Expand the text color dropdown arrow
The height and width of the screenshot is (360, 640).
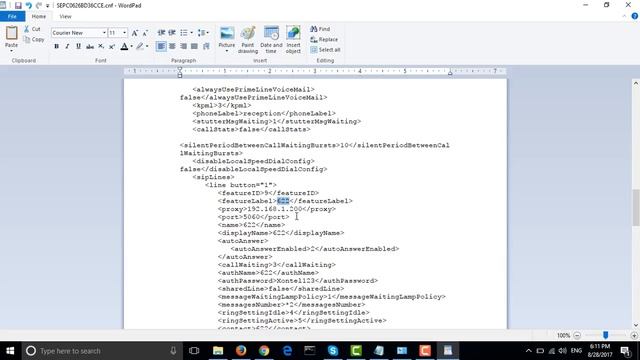pos(131,47)
